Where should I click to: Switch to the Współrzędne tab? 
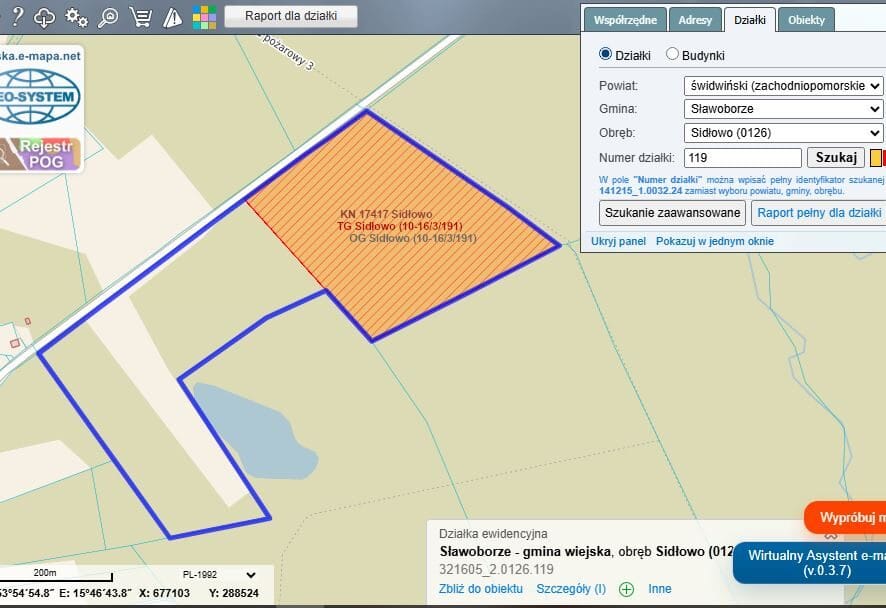(x=625, y=20)
